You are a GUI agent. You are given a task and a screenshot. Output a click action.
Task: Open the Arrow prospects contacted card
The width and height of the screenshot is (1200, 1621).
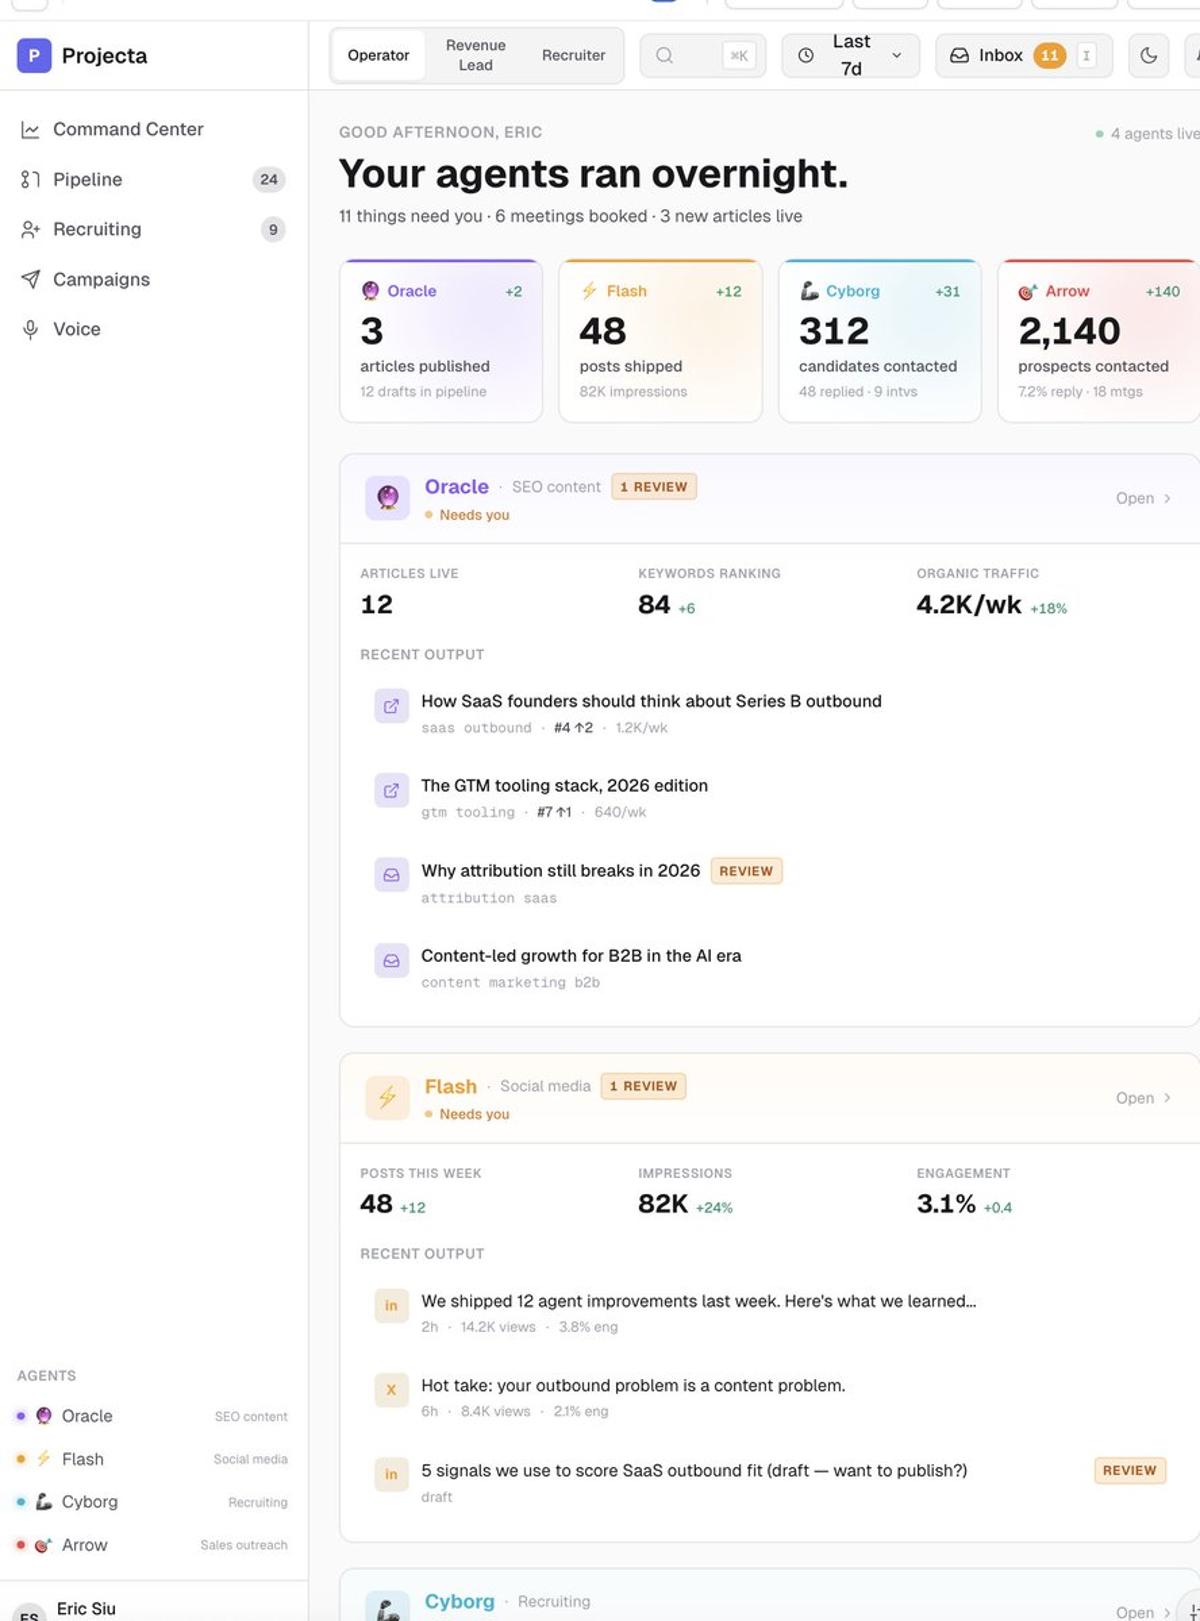pyautogui.click(x=1099, y=341)
